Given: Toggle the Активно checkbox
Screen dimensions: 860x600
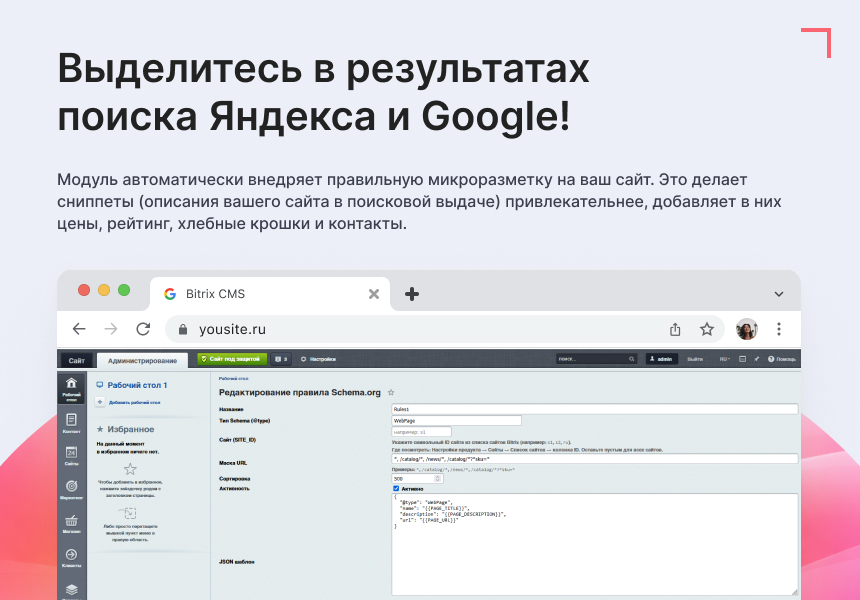Looking at the screenshot, I should pyautogui.click(x=396, y=488).
